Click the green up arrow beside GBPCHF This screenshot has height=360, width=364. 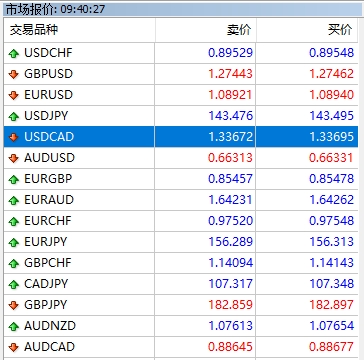(x=14, y=263)
